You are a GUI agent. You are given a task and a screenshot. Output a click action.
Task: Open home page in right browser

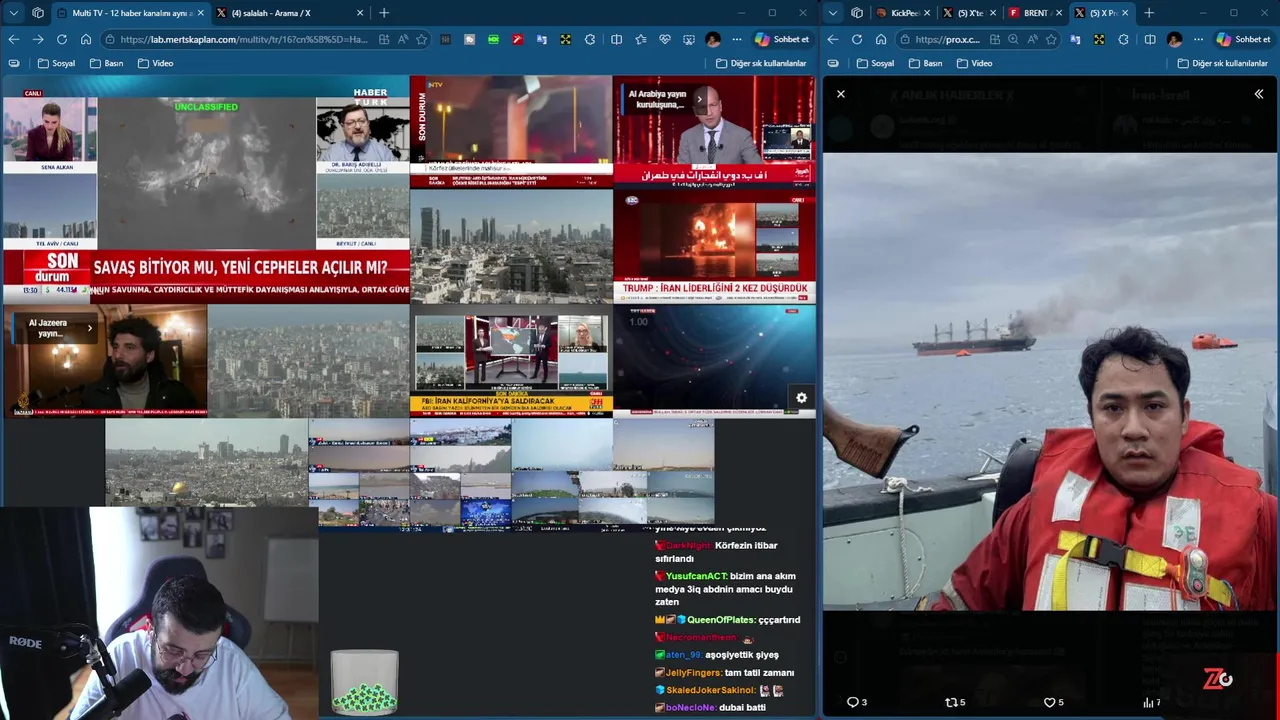(x=881, y=39)
